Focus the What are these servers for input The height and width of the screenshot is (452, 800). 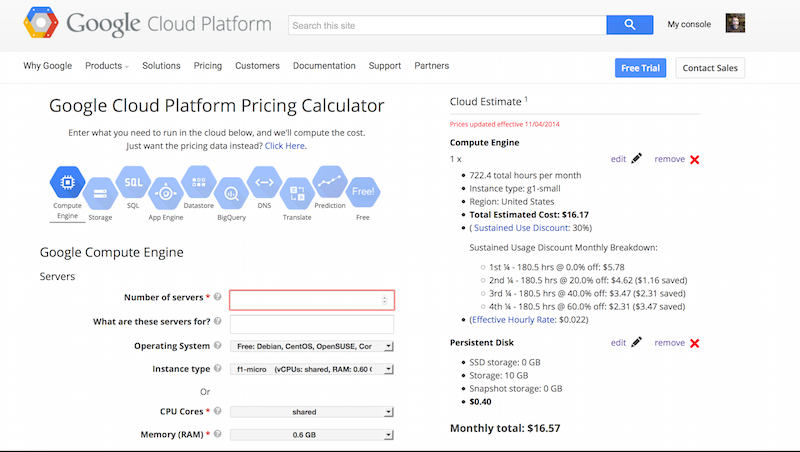[x=312, y=324]
